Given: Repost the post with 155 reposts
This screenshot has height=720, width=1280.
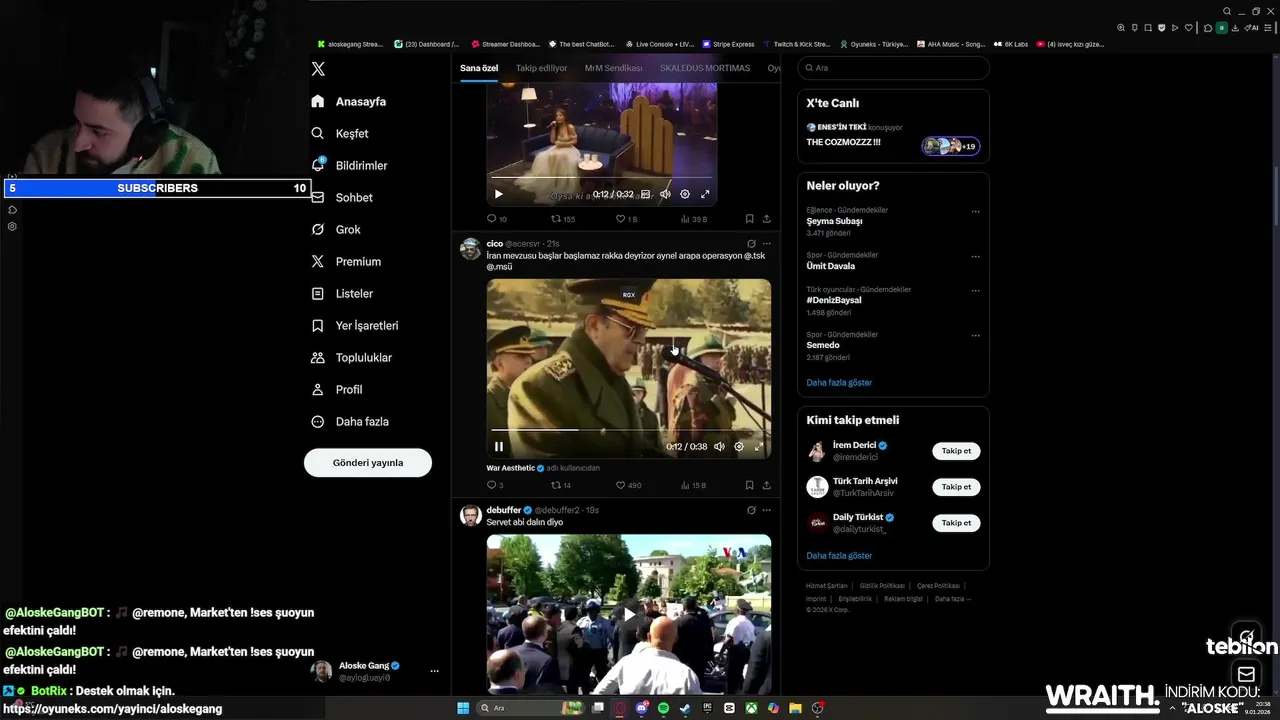Looking at the screenshot, I should point(563,218).
